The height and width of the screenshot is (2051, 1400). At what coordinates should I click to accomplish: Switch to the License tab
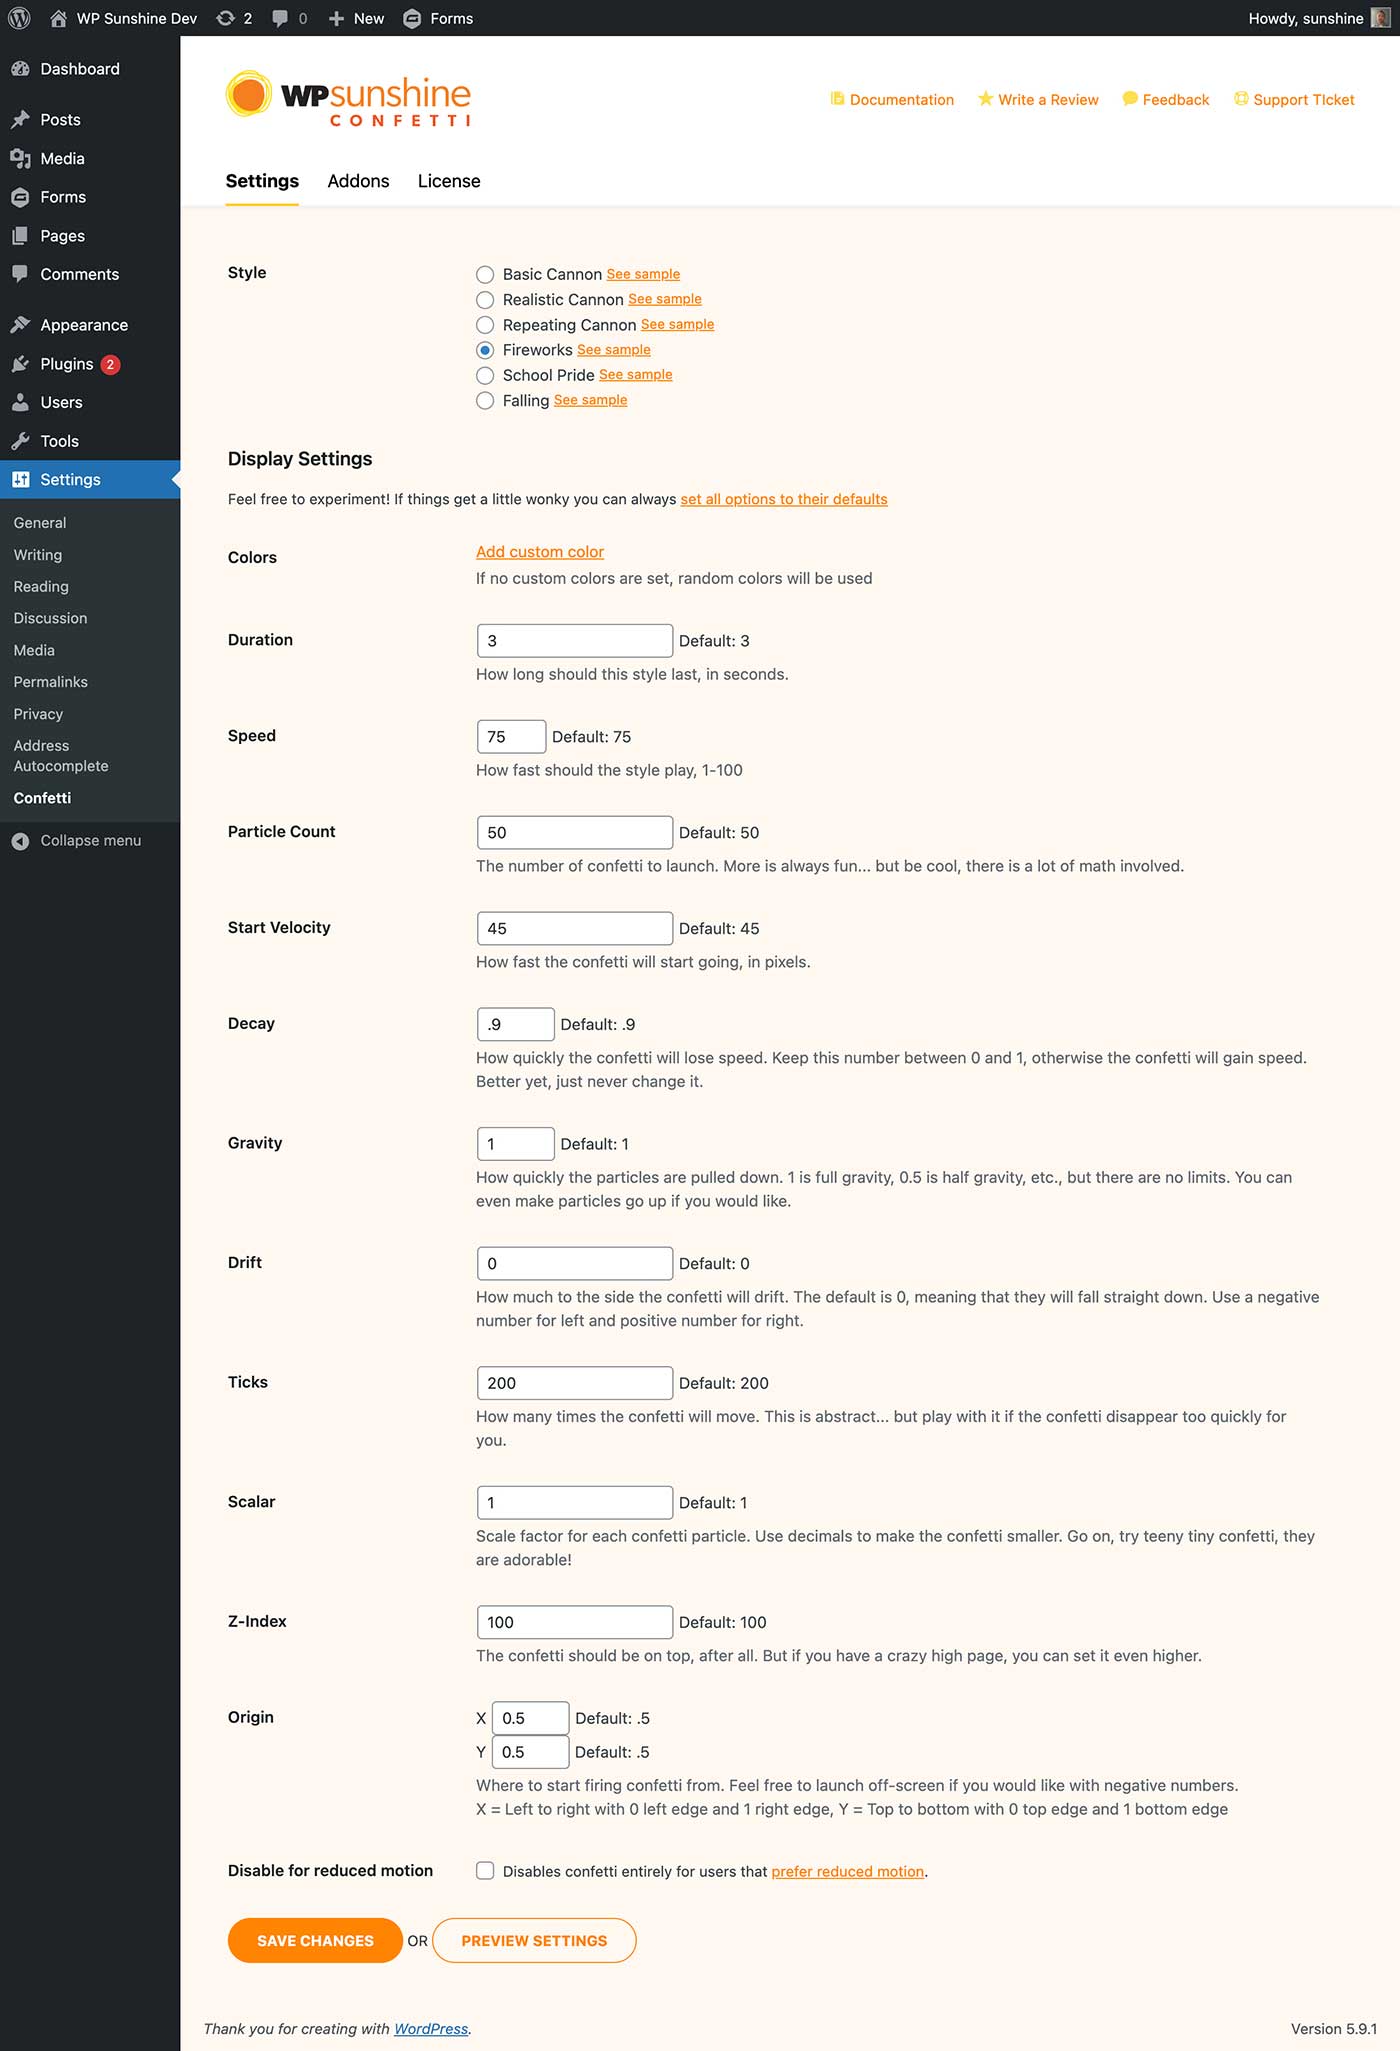click(449, 181)
